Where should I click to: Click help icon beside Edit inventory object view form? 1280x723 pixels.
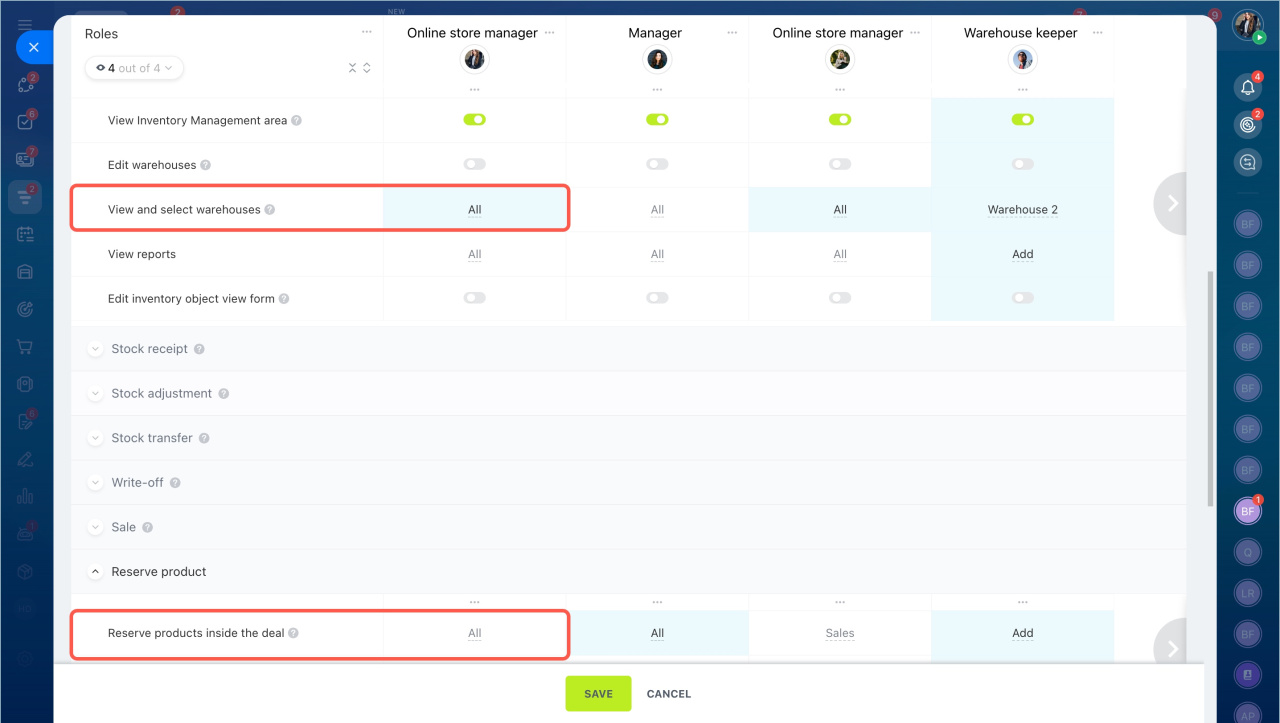284,299
